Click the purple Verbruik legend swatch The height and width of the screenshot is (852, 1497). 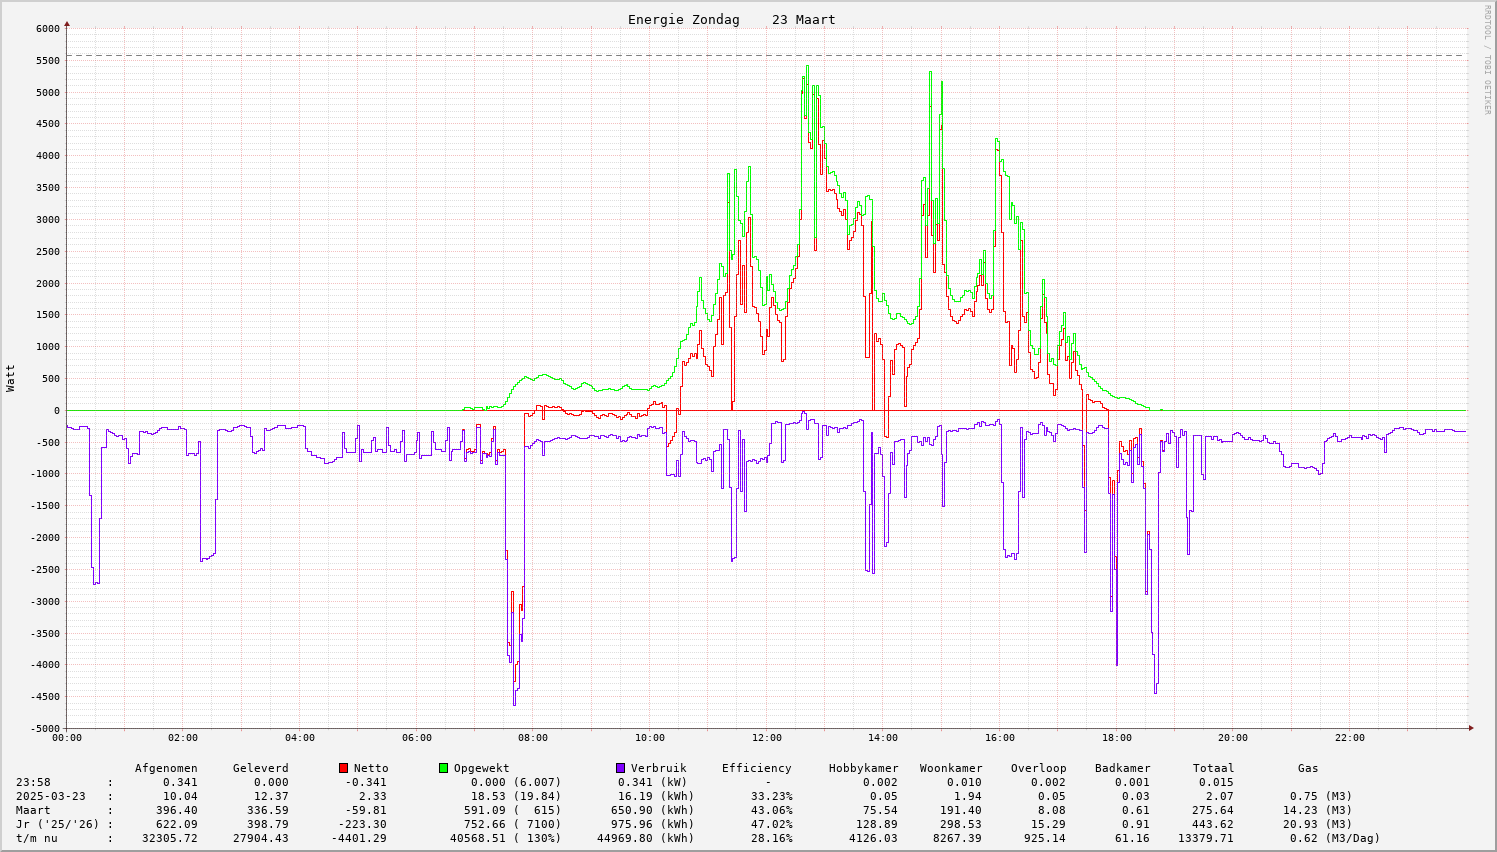620,768
